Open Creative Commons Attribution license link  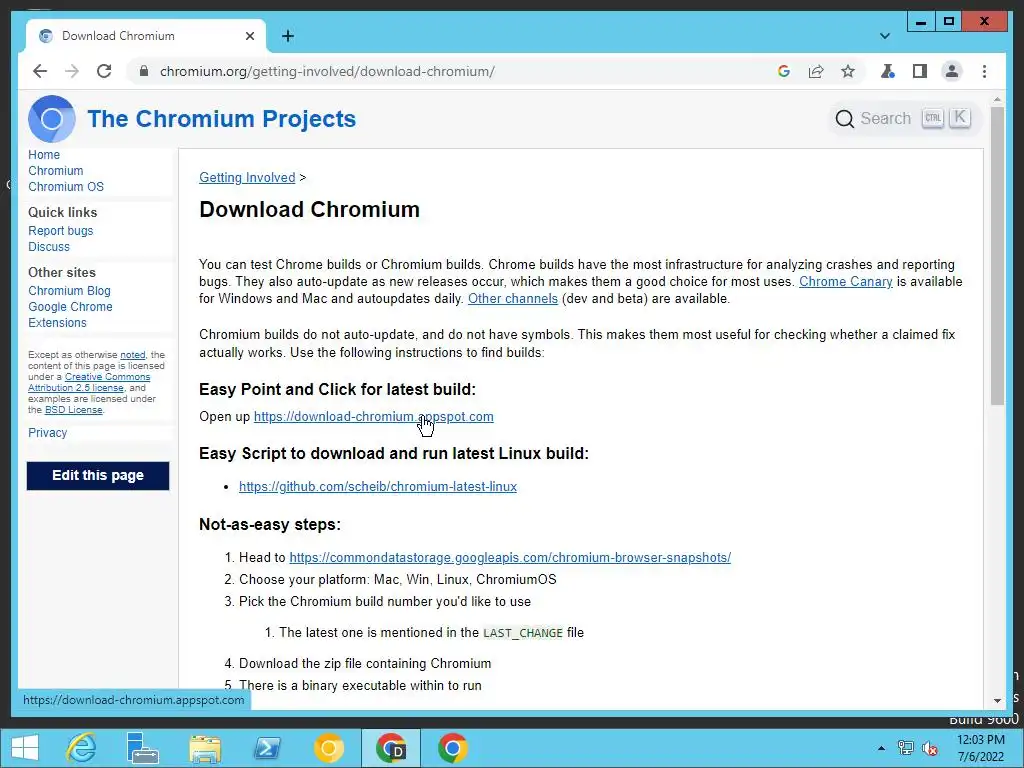pyautogui.click(x=89, y=382)
